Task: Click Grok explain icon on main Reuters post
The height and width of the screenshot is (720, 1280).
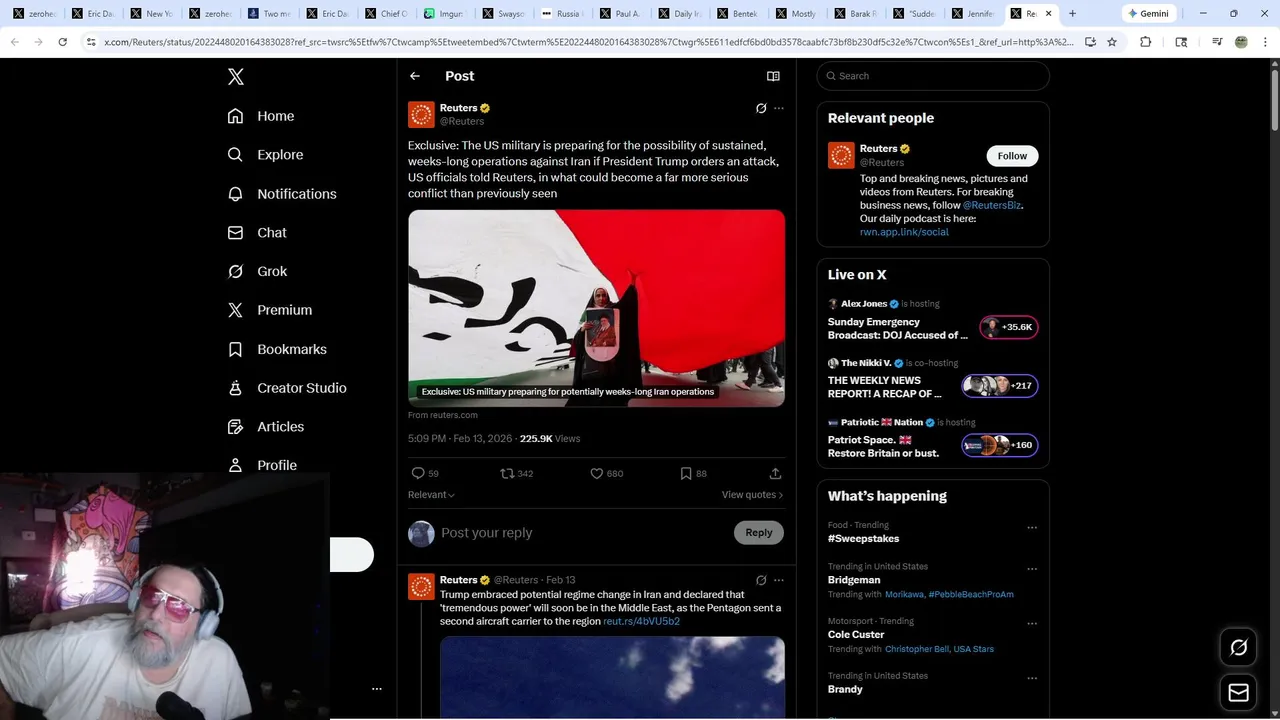Action: pos(761,108)
